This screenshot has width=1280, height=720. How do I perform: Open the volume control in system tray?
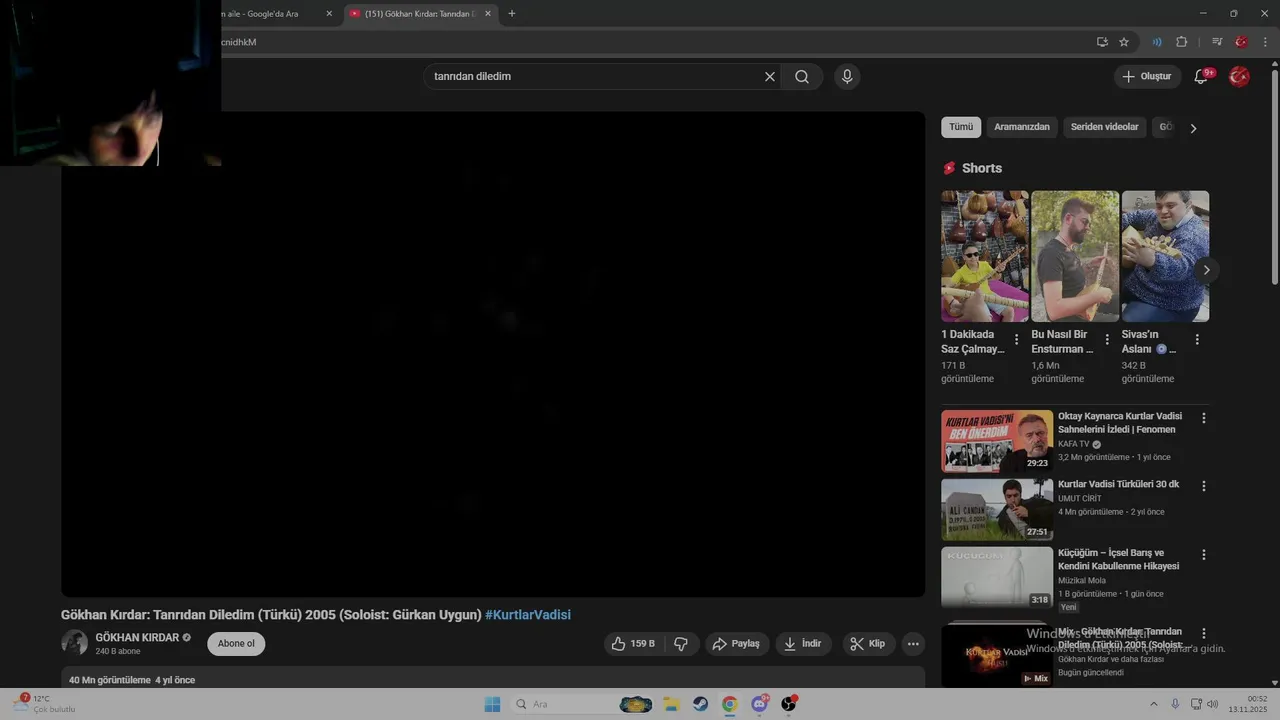(x=1213, y=704)
